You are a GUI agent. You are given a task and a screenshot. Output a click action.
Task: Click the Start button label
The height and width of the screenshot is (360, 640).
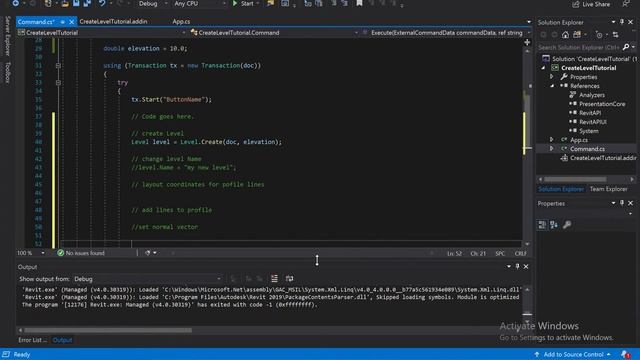(247, 4)
